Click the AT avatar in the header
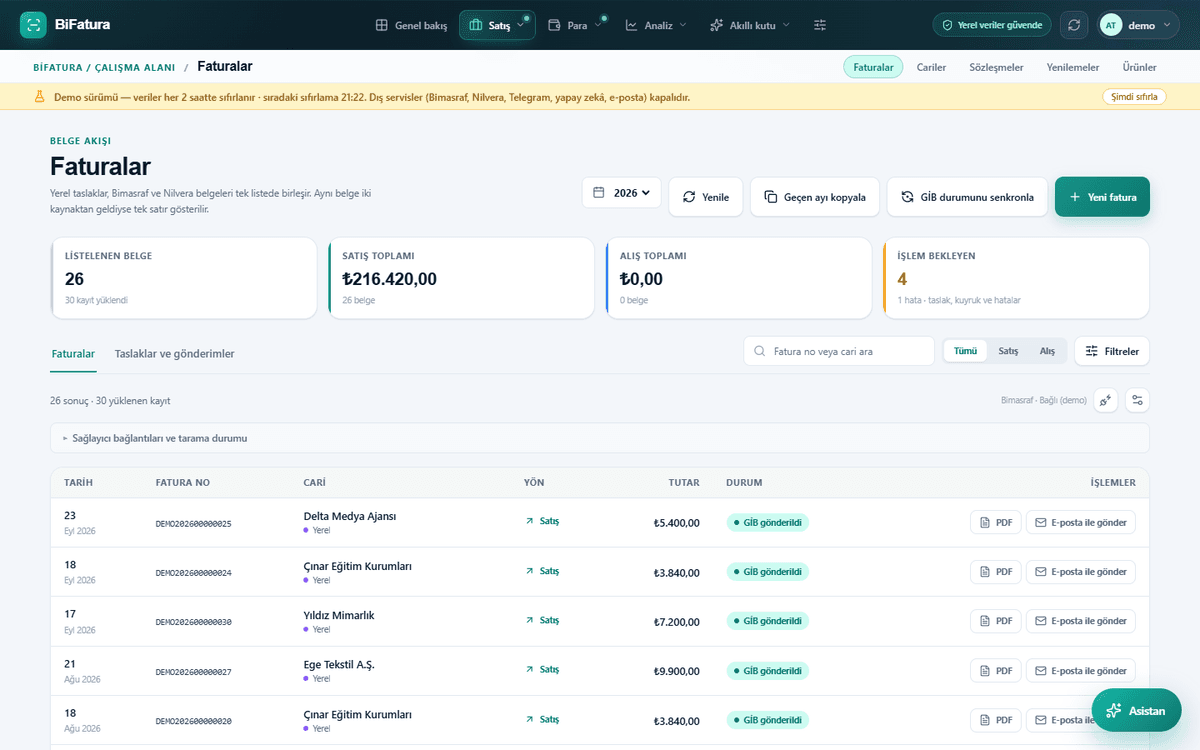This screenshot has height=750, width=1200. [1111, 25]
